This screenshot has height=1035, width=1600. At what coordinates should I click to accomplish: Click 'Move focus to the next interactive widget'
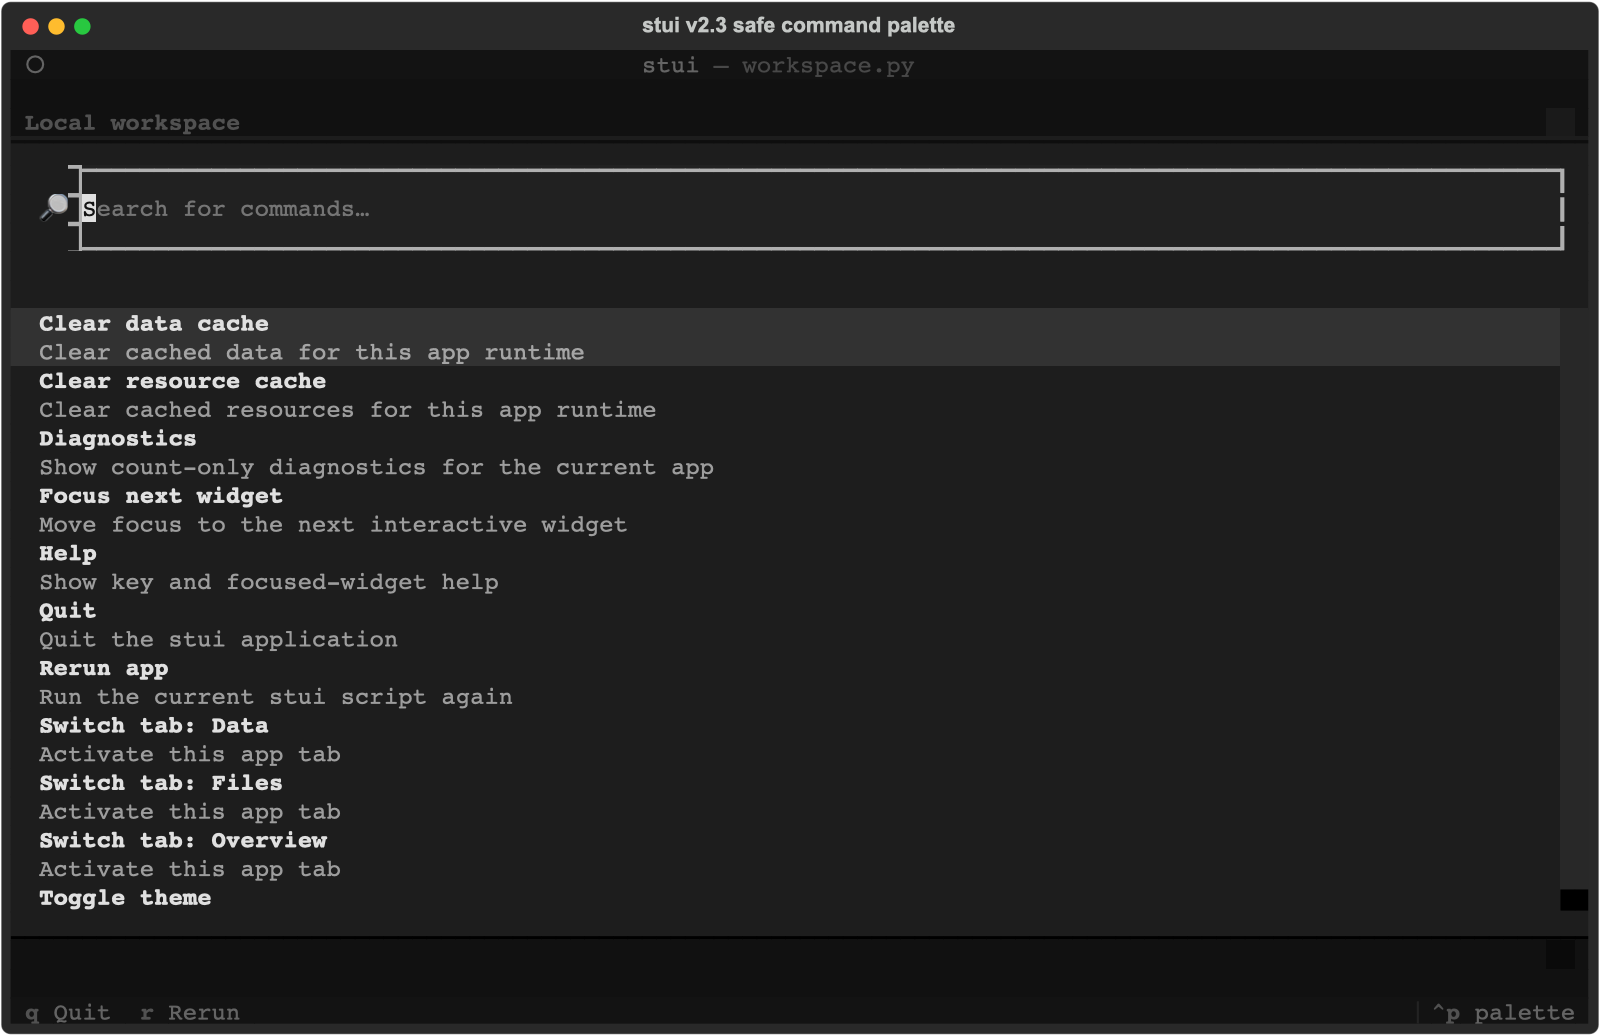[333, 525]
